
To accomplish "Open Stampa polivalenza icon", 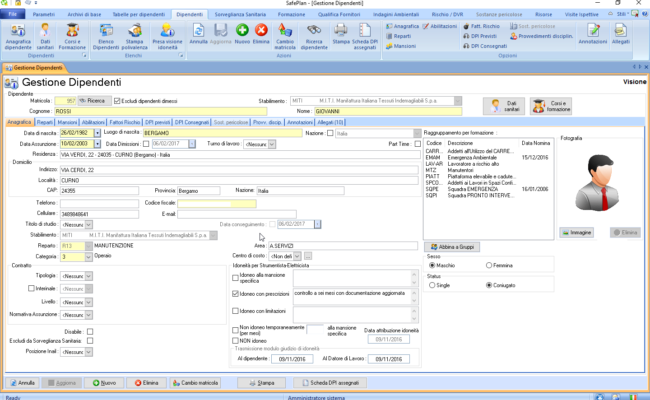I will tap(134, 36).
